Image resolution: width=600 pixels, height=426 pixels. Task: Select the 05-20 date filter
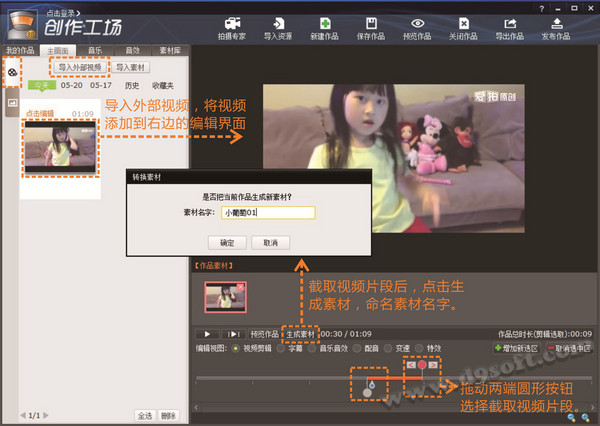tap(72, 85)
